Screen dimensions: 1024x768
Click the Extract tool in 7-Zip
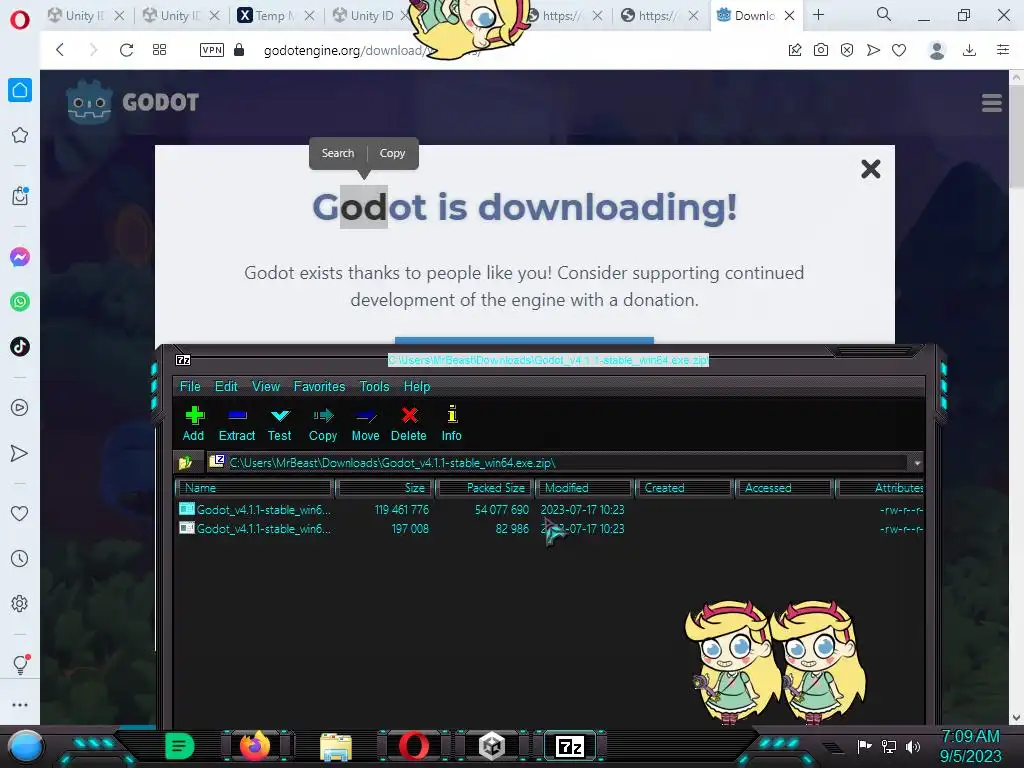point(236,424)
